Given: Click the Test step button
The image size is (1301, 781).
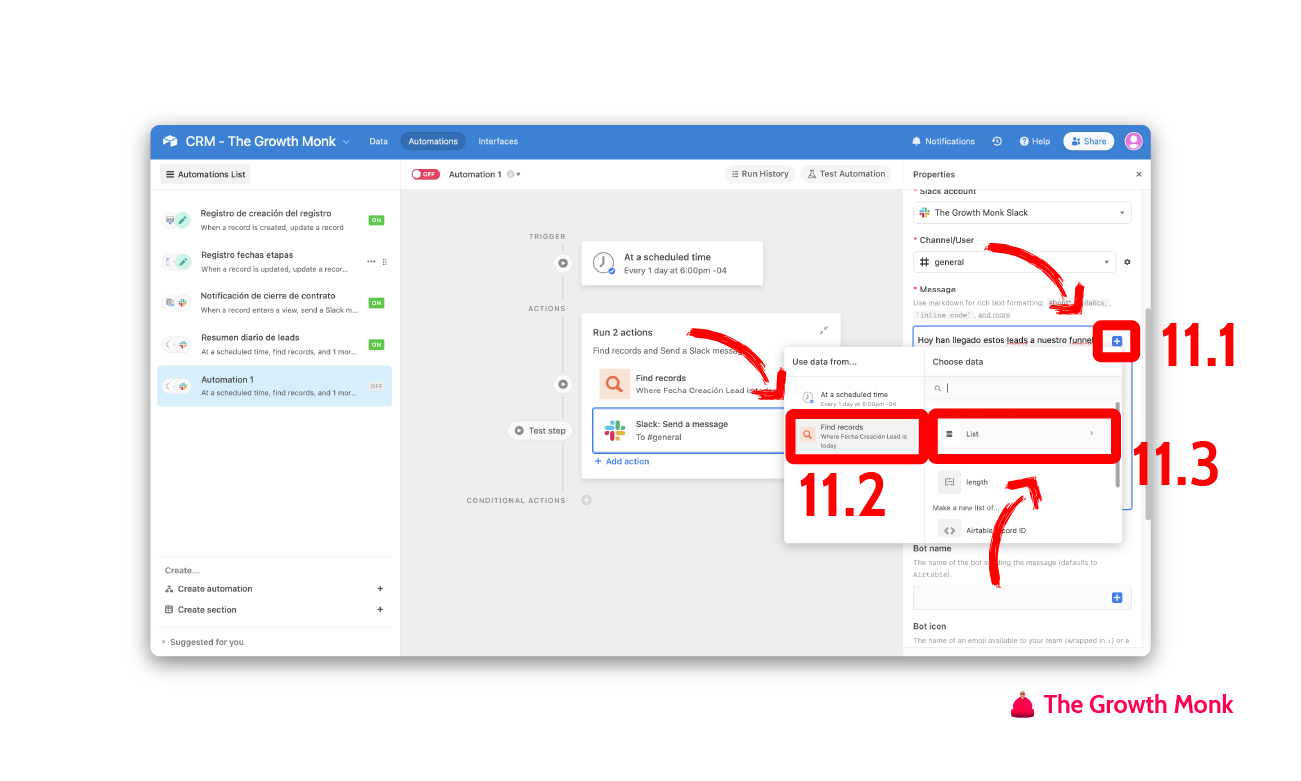Looking at the screenshot, I should click(x=541, y=431).
